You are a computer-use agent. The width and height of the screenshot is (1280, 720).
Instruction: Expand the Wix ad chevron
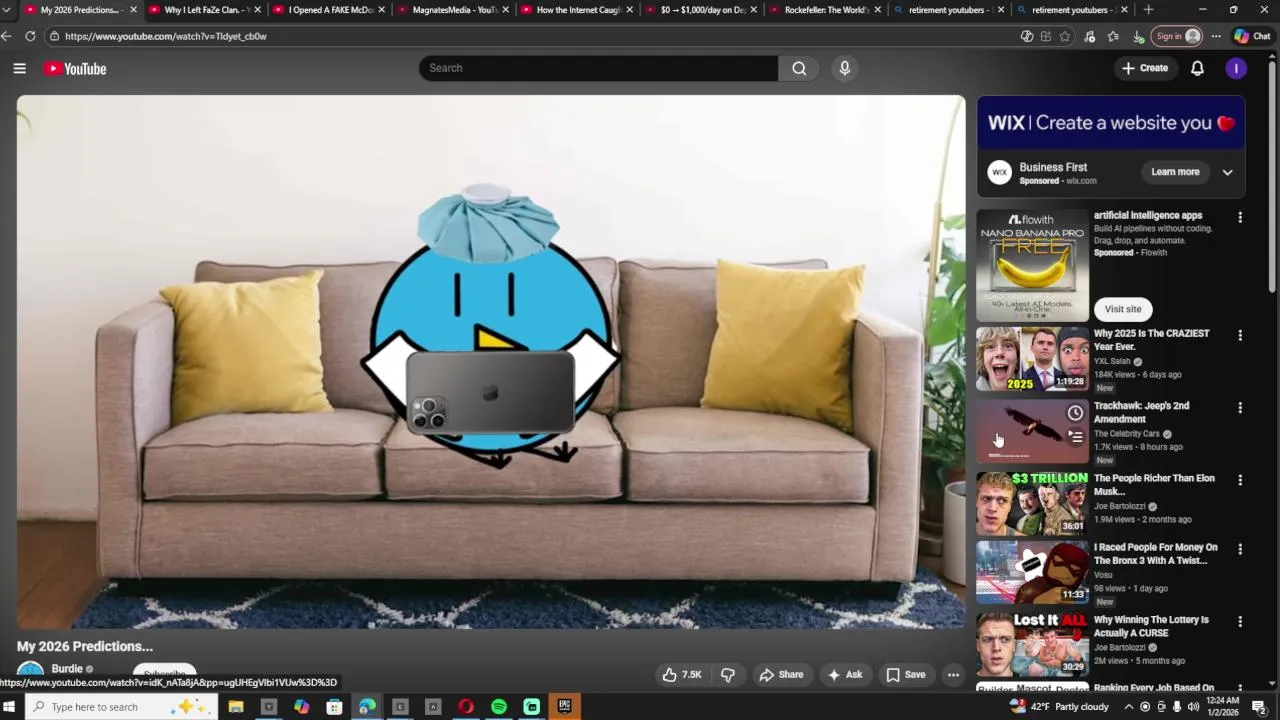point(1227,172)
